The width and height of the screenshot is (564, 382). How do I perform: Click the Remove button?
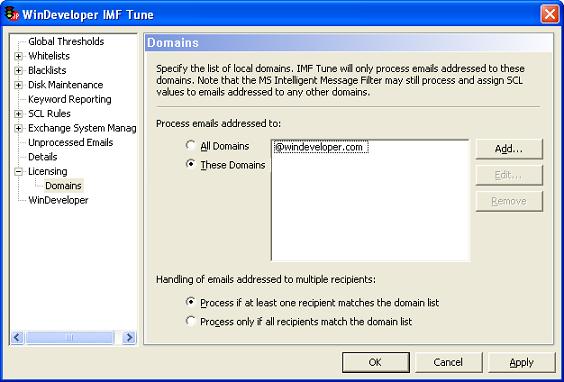click(509, 201)
